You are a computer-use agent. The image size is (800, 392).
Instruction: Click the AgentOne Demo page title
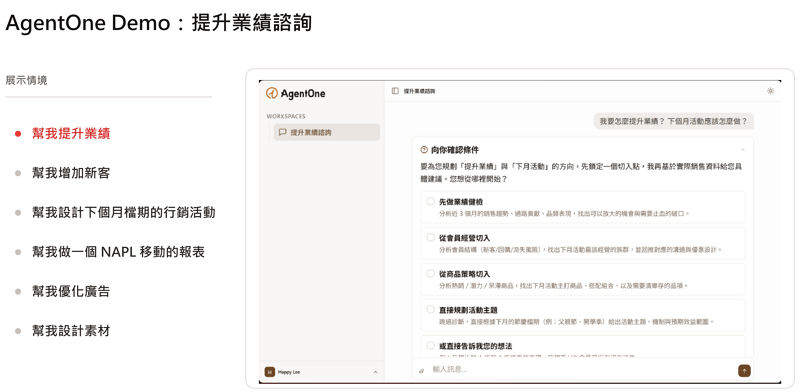(x=158, y=23)
